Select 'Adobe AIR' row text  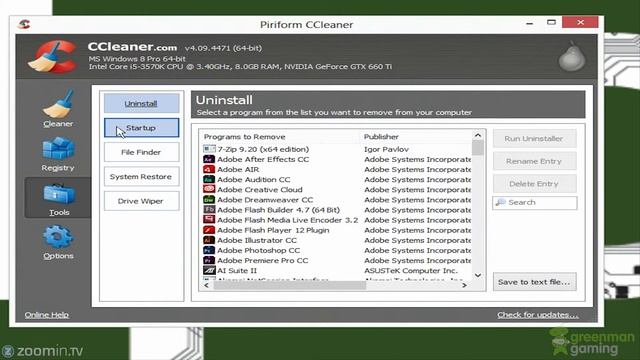click(238, 169)
